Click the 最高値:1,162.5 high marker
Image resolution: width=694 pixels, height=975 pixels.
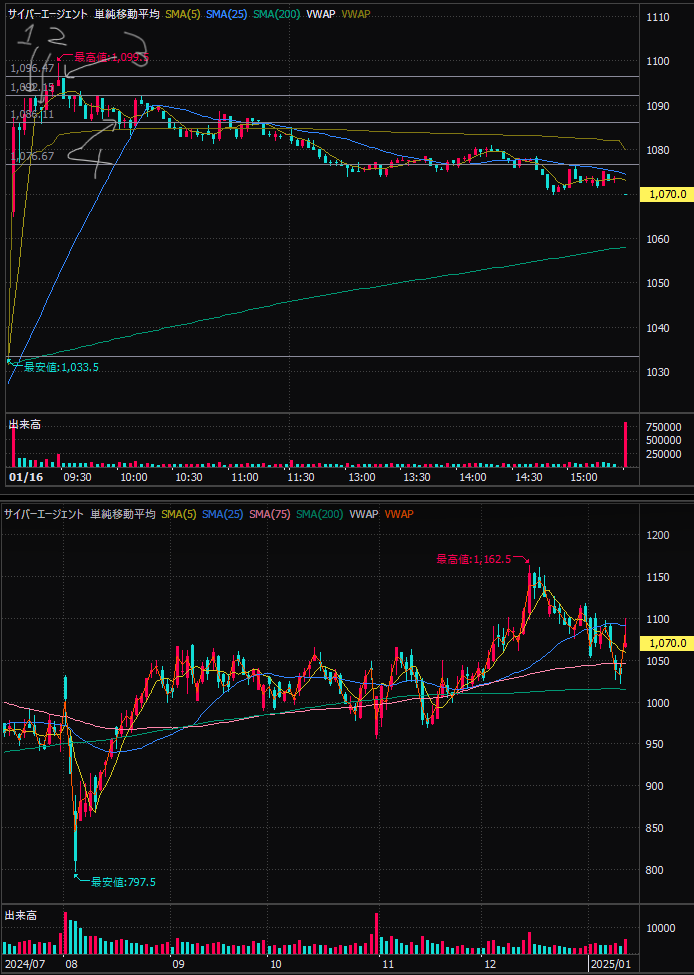(x=474, y=559)
